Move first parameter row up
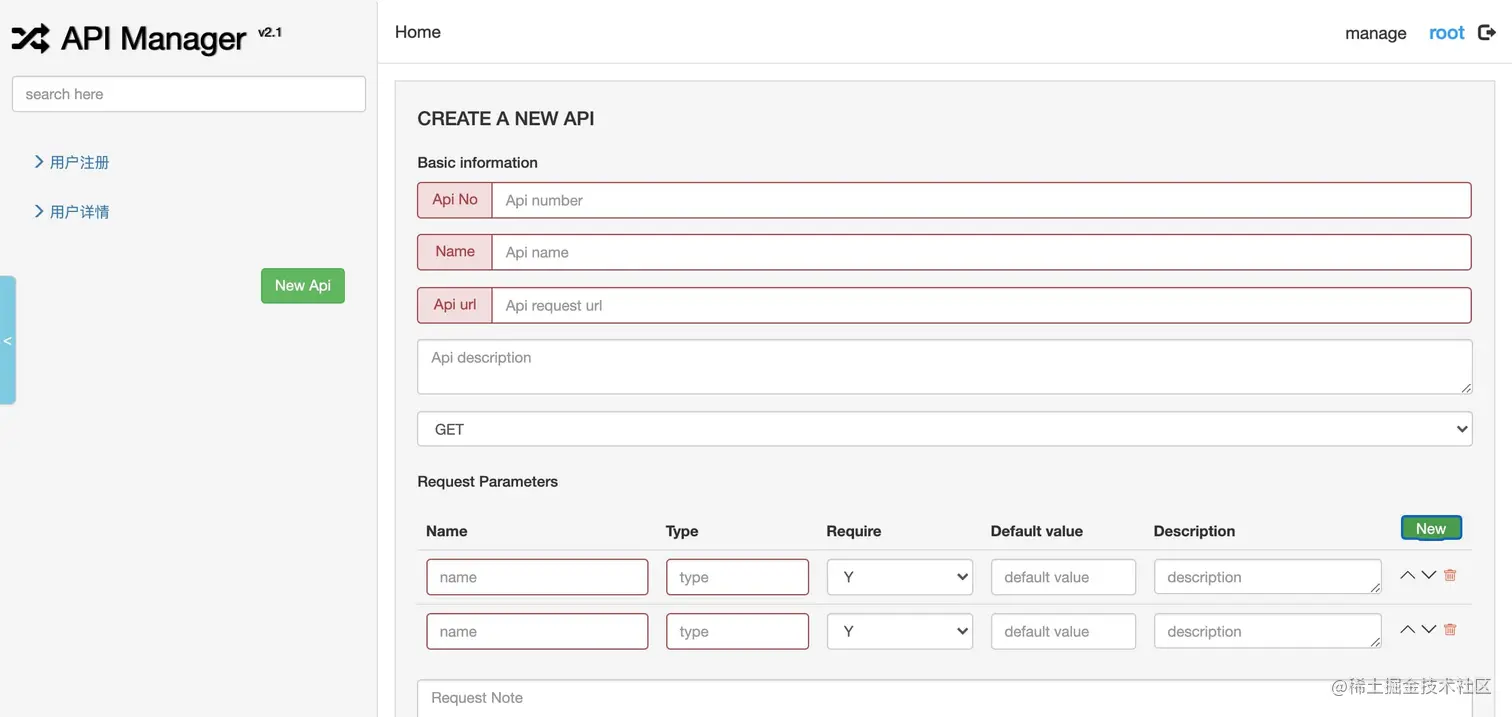 point(1407,576)
